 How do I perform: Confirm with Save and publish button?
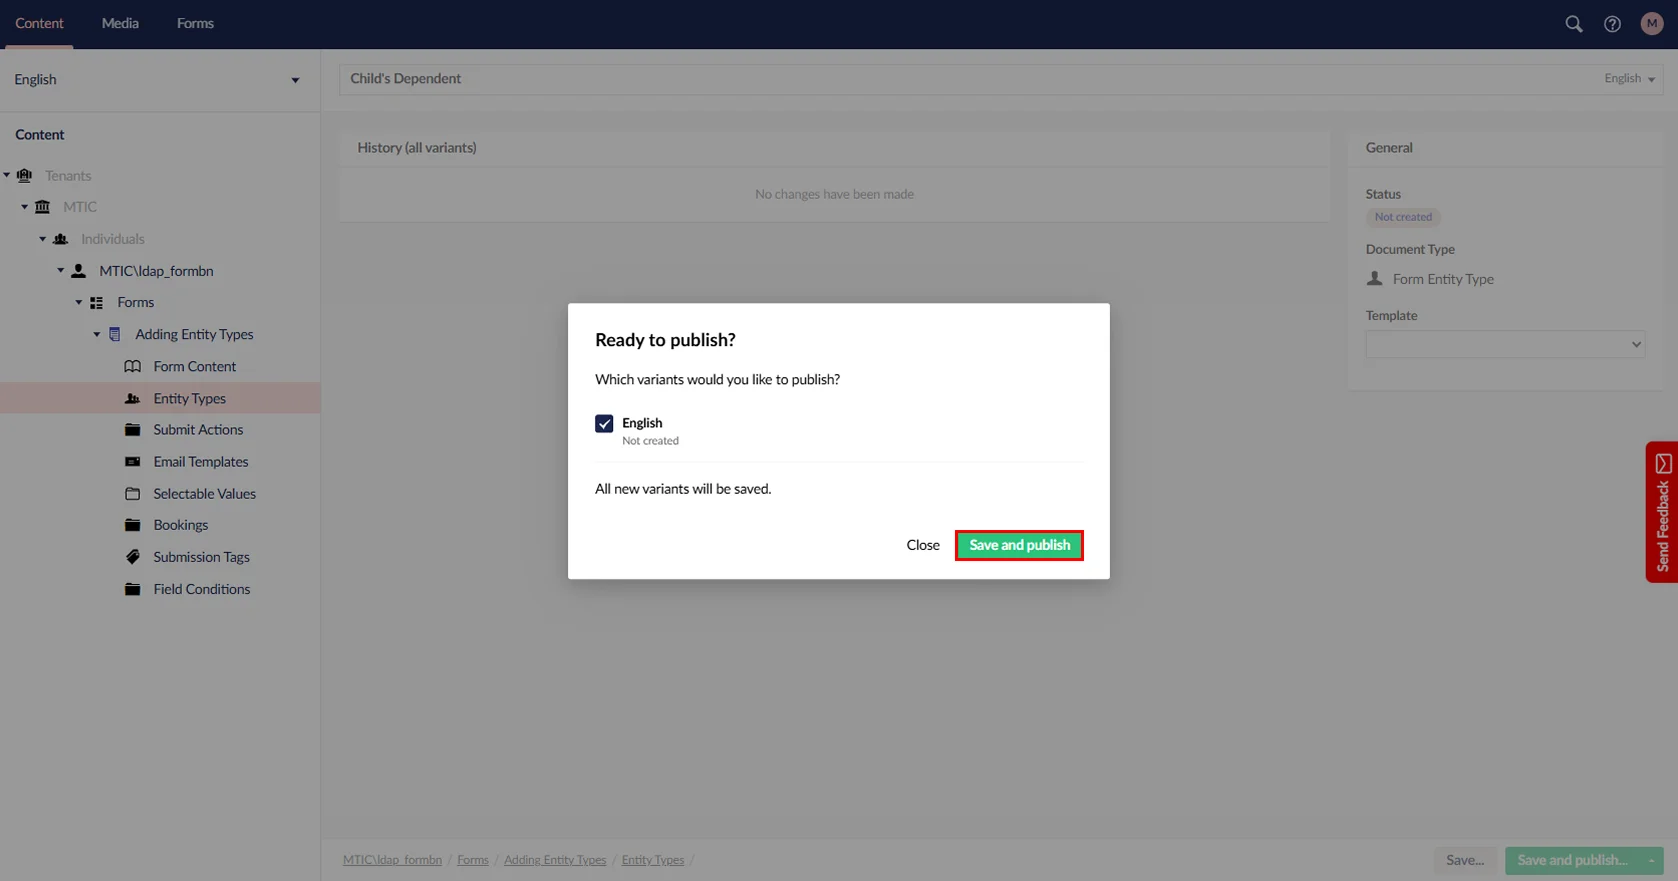pyautogui.click(x=1018, y=545)
